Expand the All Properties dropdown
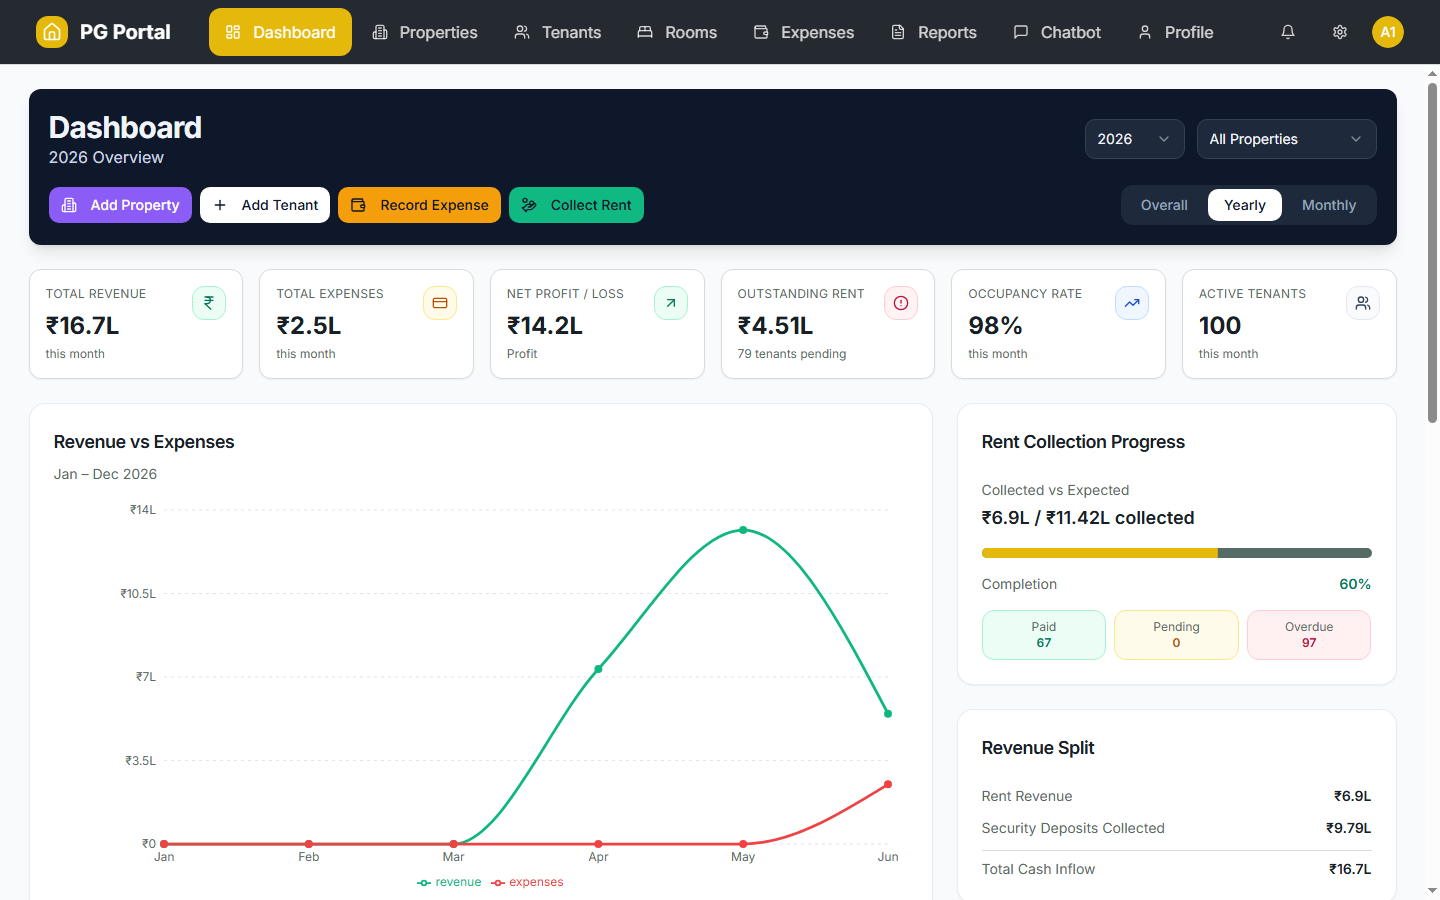Image resolution: width=1440 pixels, height=900 pixels. coord(1286,139)
